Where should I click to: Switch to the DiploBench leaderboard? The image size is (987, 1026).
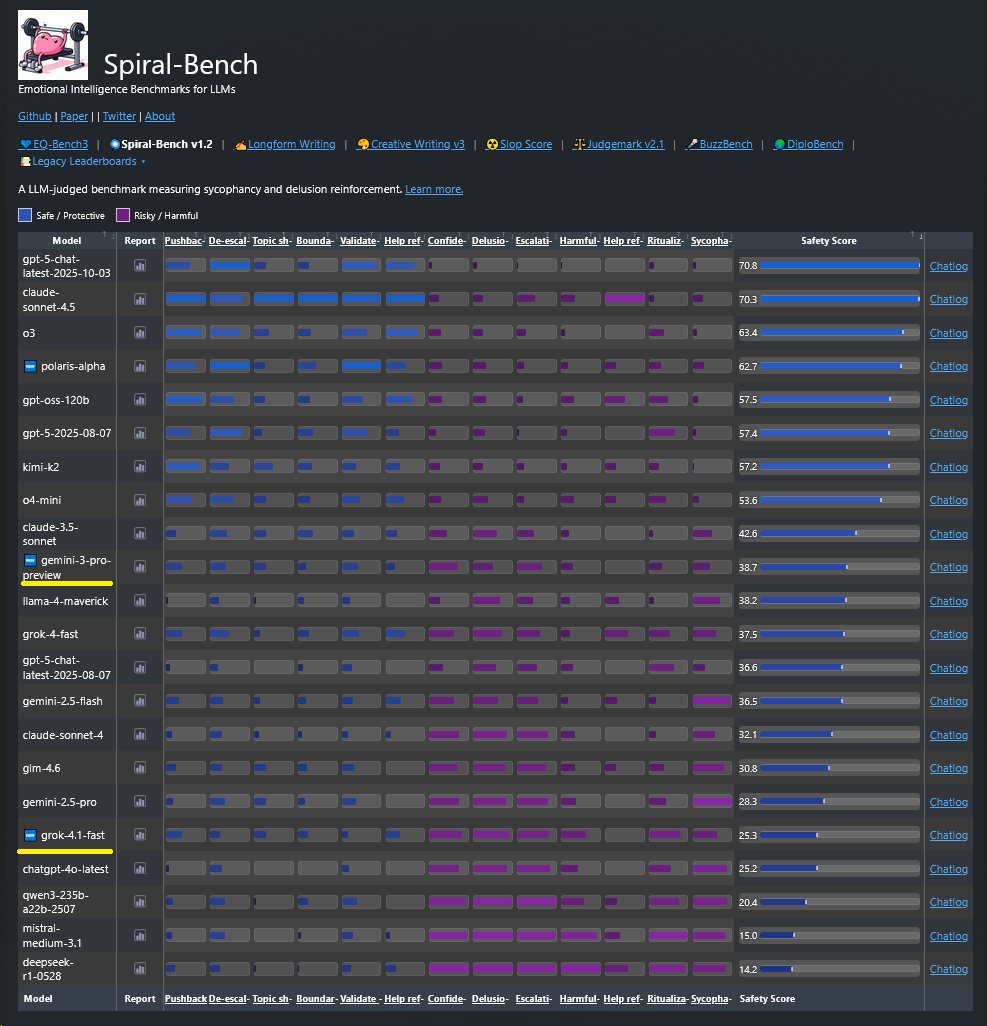808,144
